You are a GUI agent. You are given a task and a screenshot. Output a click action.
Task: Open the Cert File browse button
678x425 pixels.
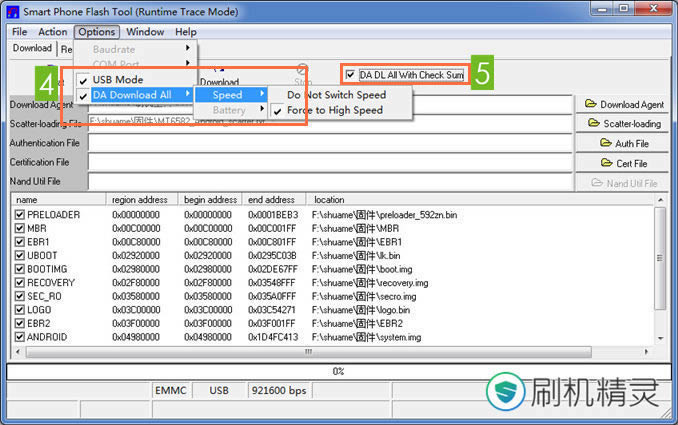tap(624, 163)
